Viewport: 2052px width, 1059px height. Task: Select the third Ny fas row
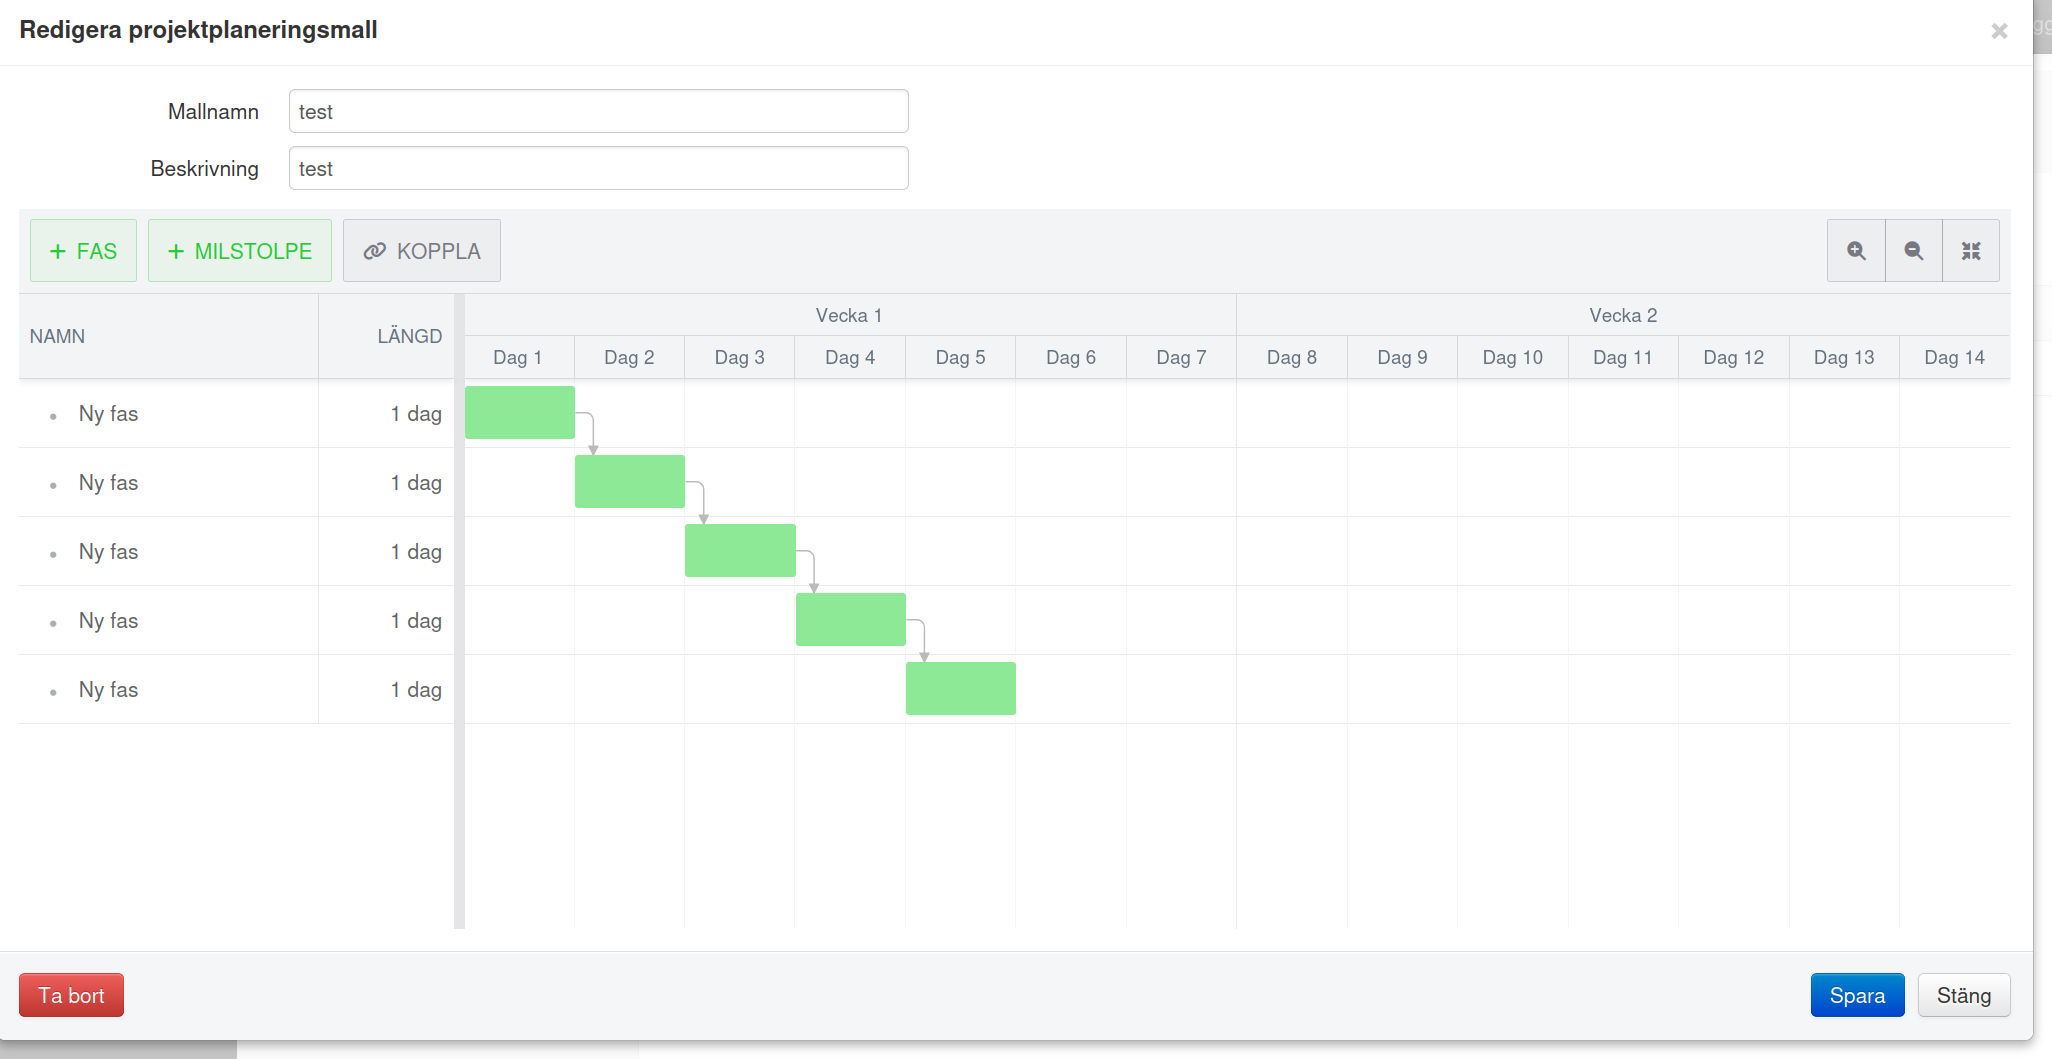point(236,552)
